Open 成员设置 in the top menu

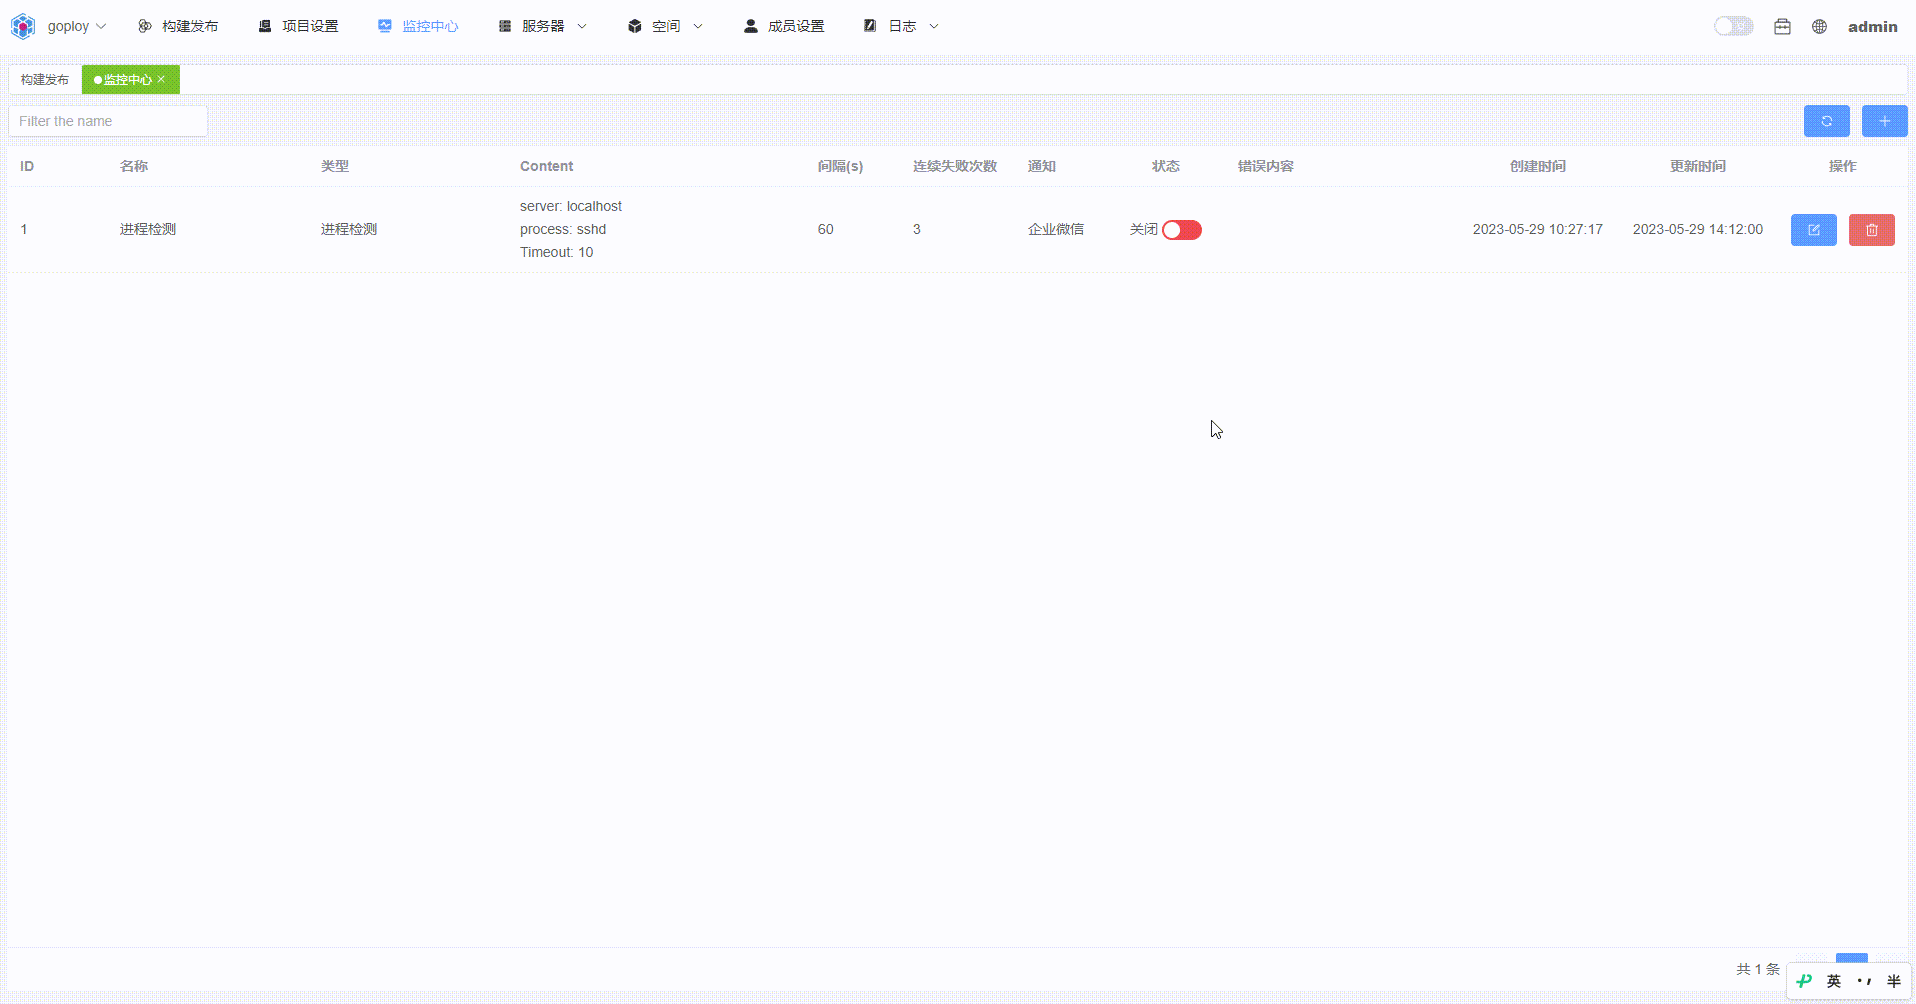coord(784,26)
